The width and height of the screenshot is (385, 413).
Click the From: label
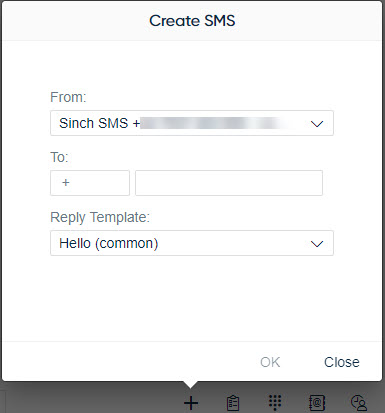[68, 97]
